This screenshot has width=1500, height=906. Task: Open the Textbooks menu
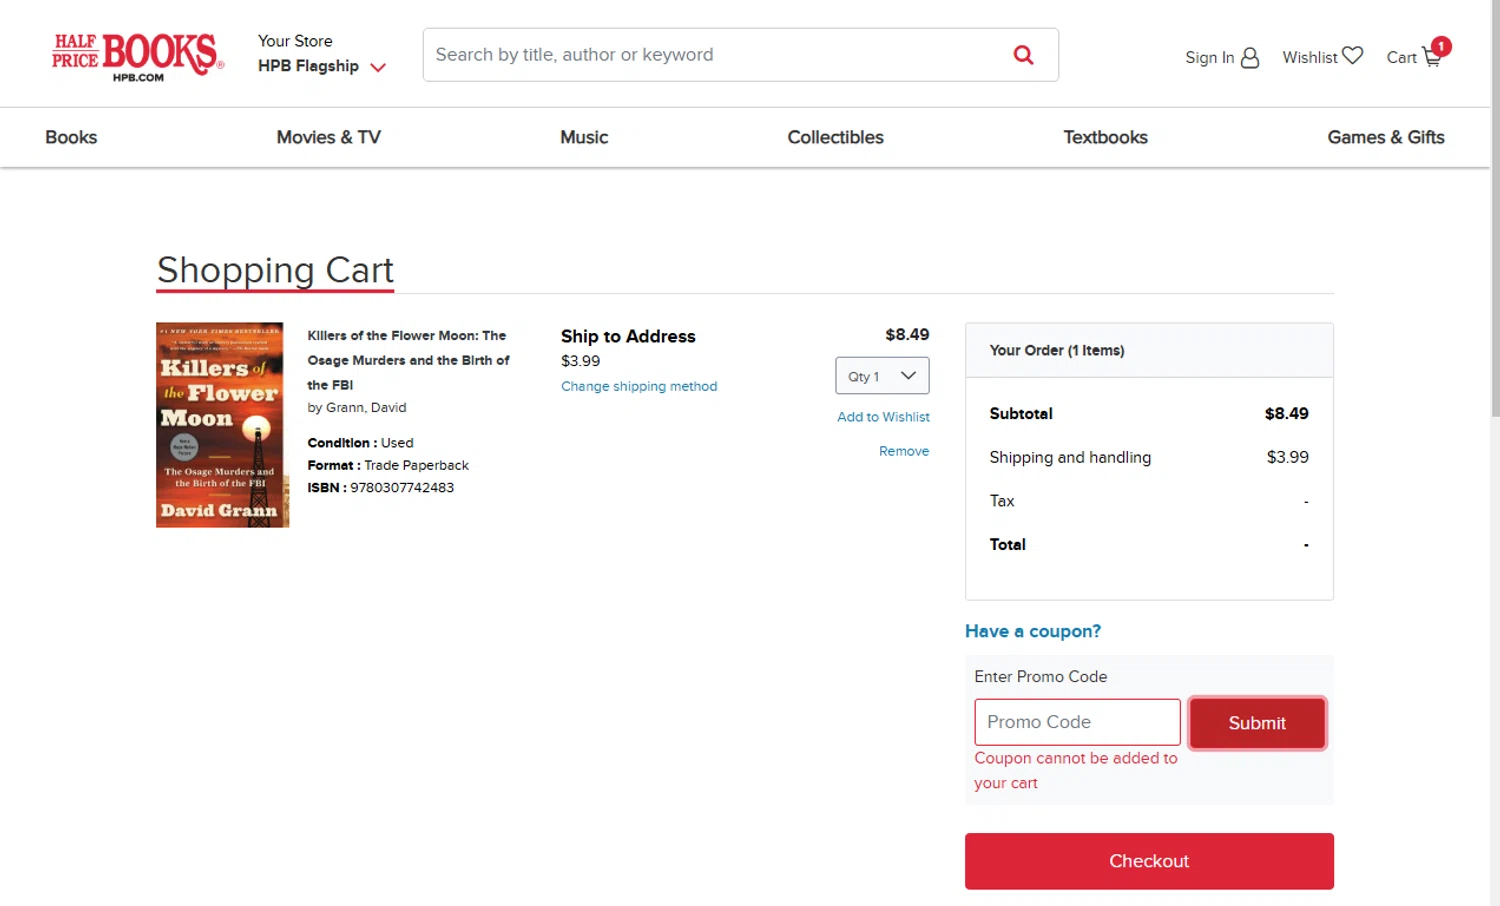[x=1105, y=137]
